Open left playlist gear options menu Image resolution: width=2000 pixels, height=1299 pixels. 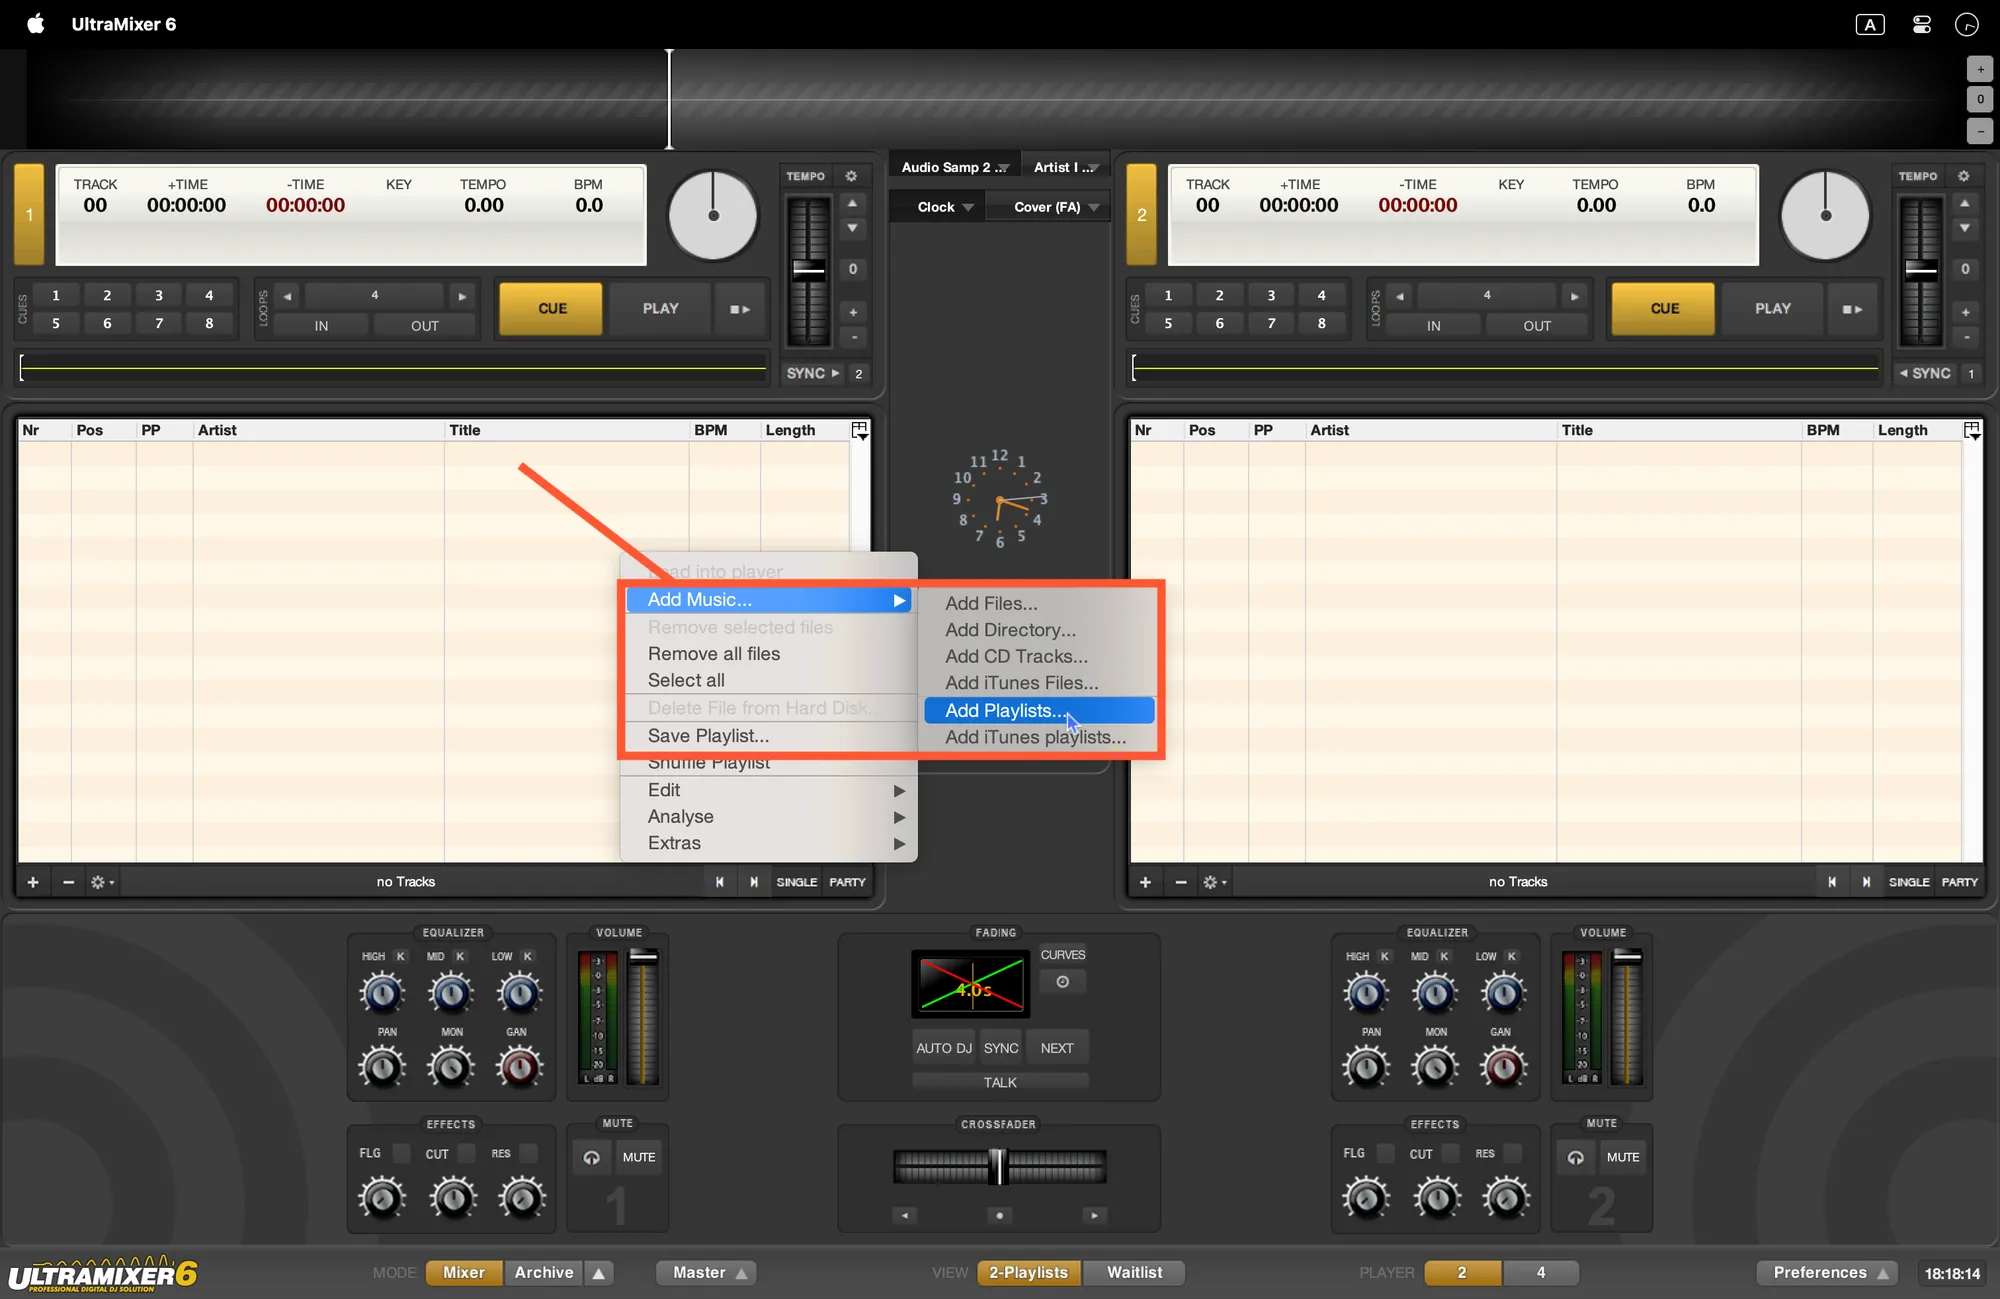tap(101, 882)
